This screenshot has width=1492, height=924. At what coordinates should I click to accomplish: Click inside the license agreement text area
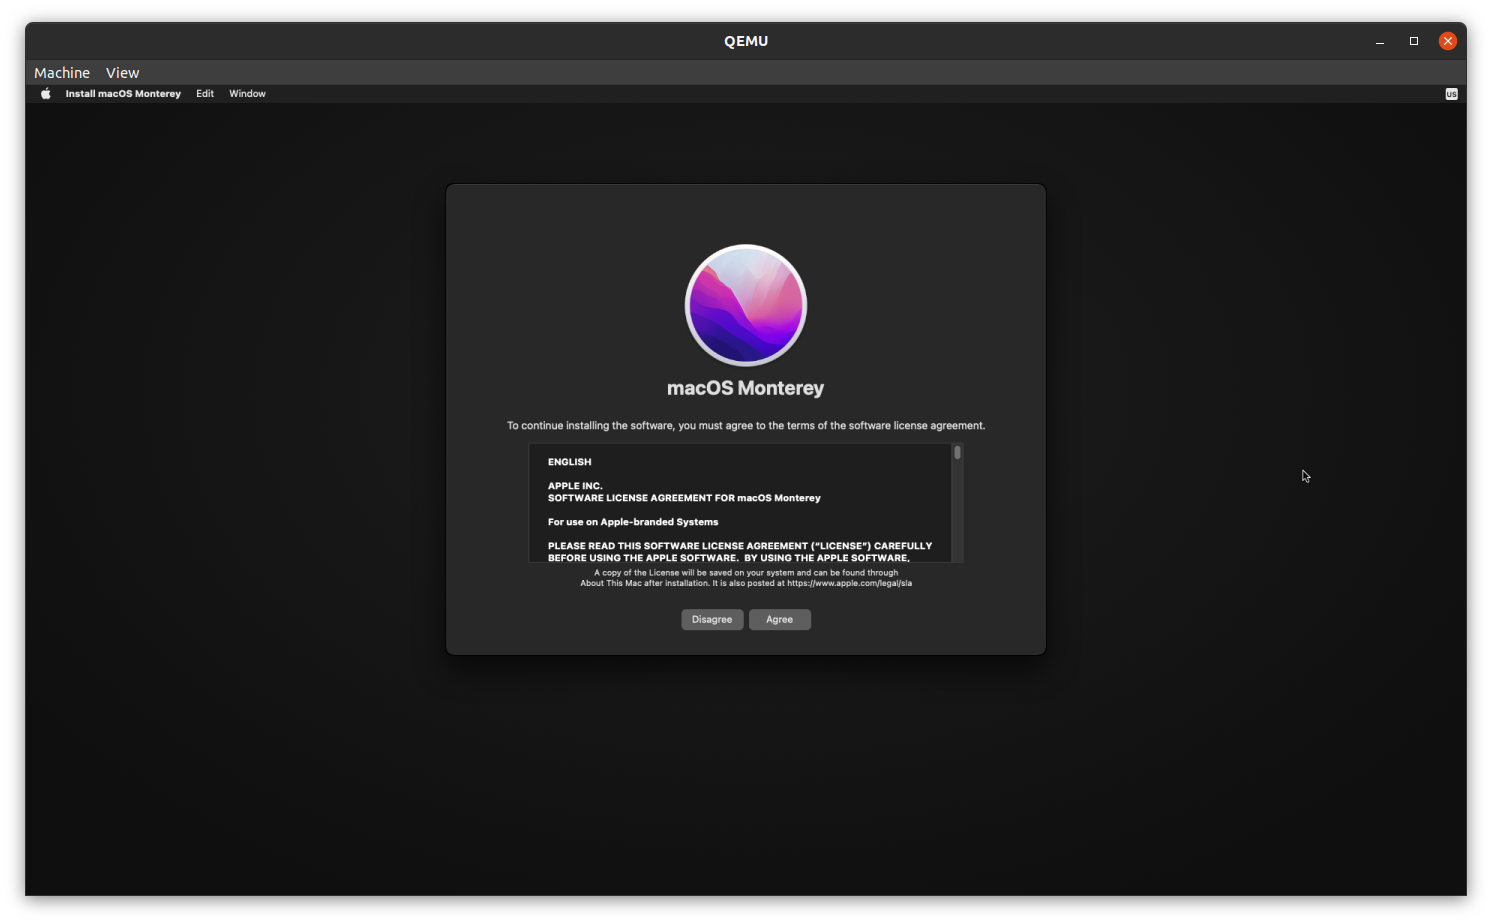click(740, 505)
